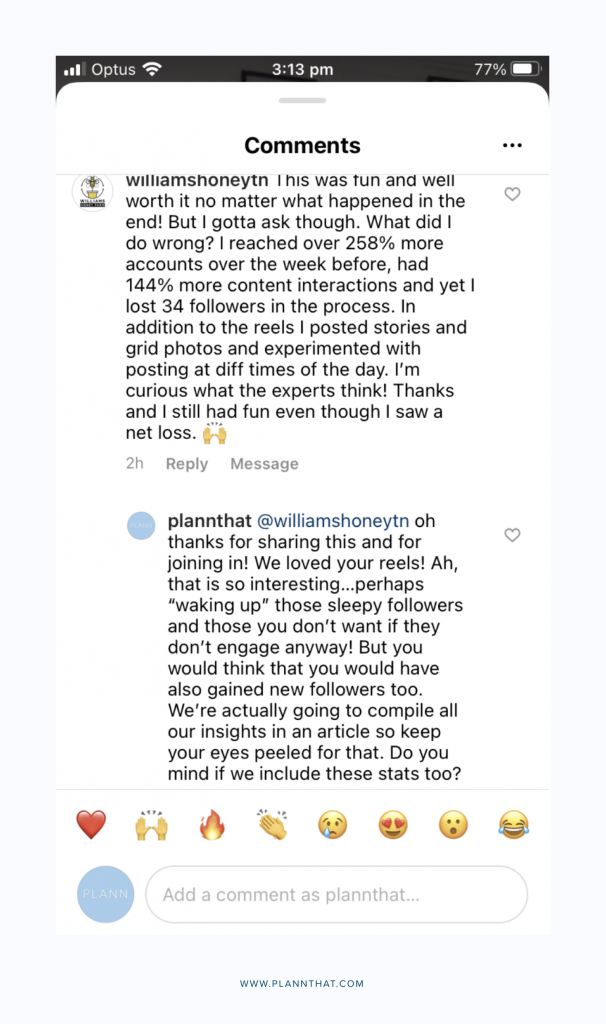Screen dimensions: 606x1024
Task: Tap the heart-eyes emoji reaction
Action: click(393, 825)
